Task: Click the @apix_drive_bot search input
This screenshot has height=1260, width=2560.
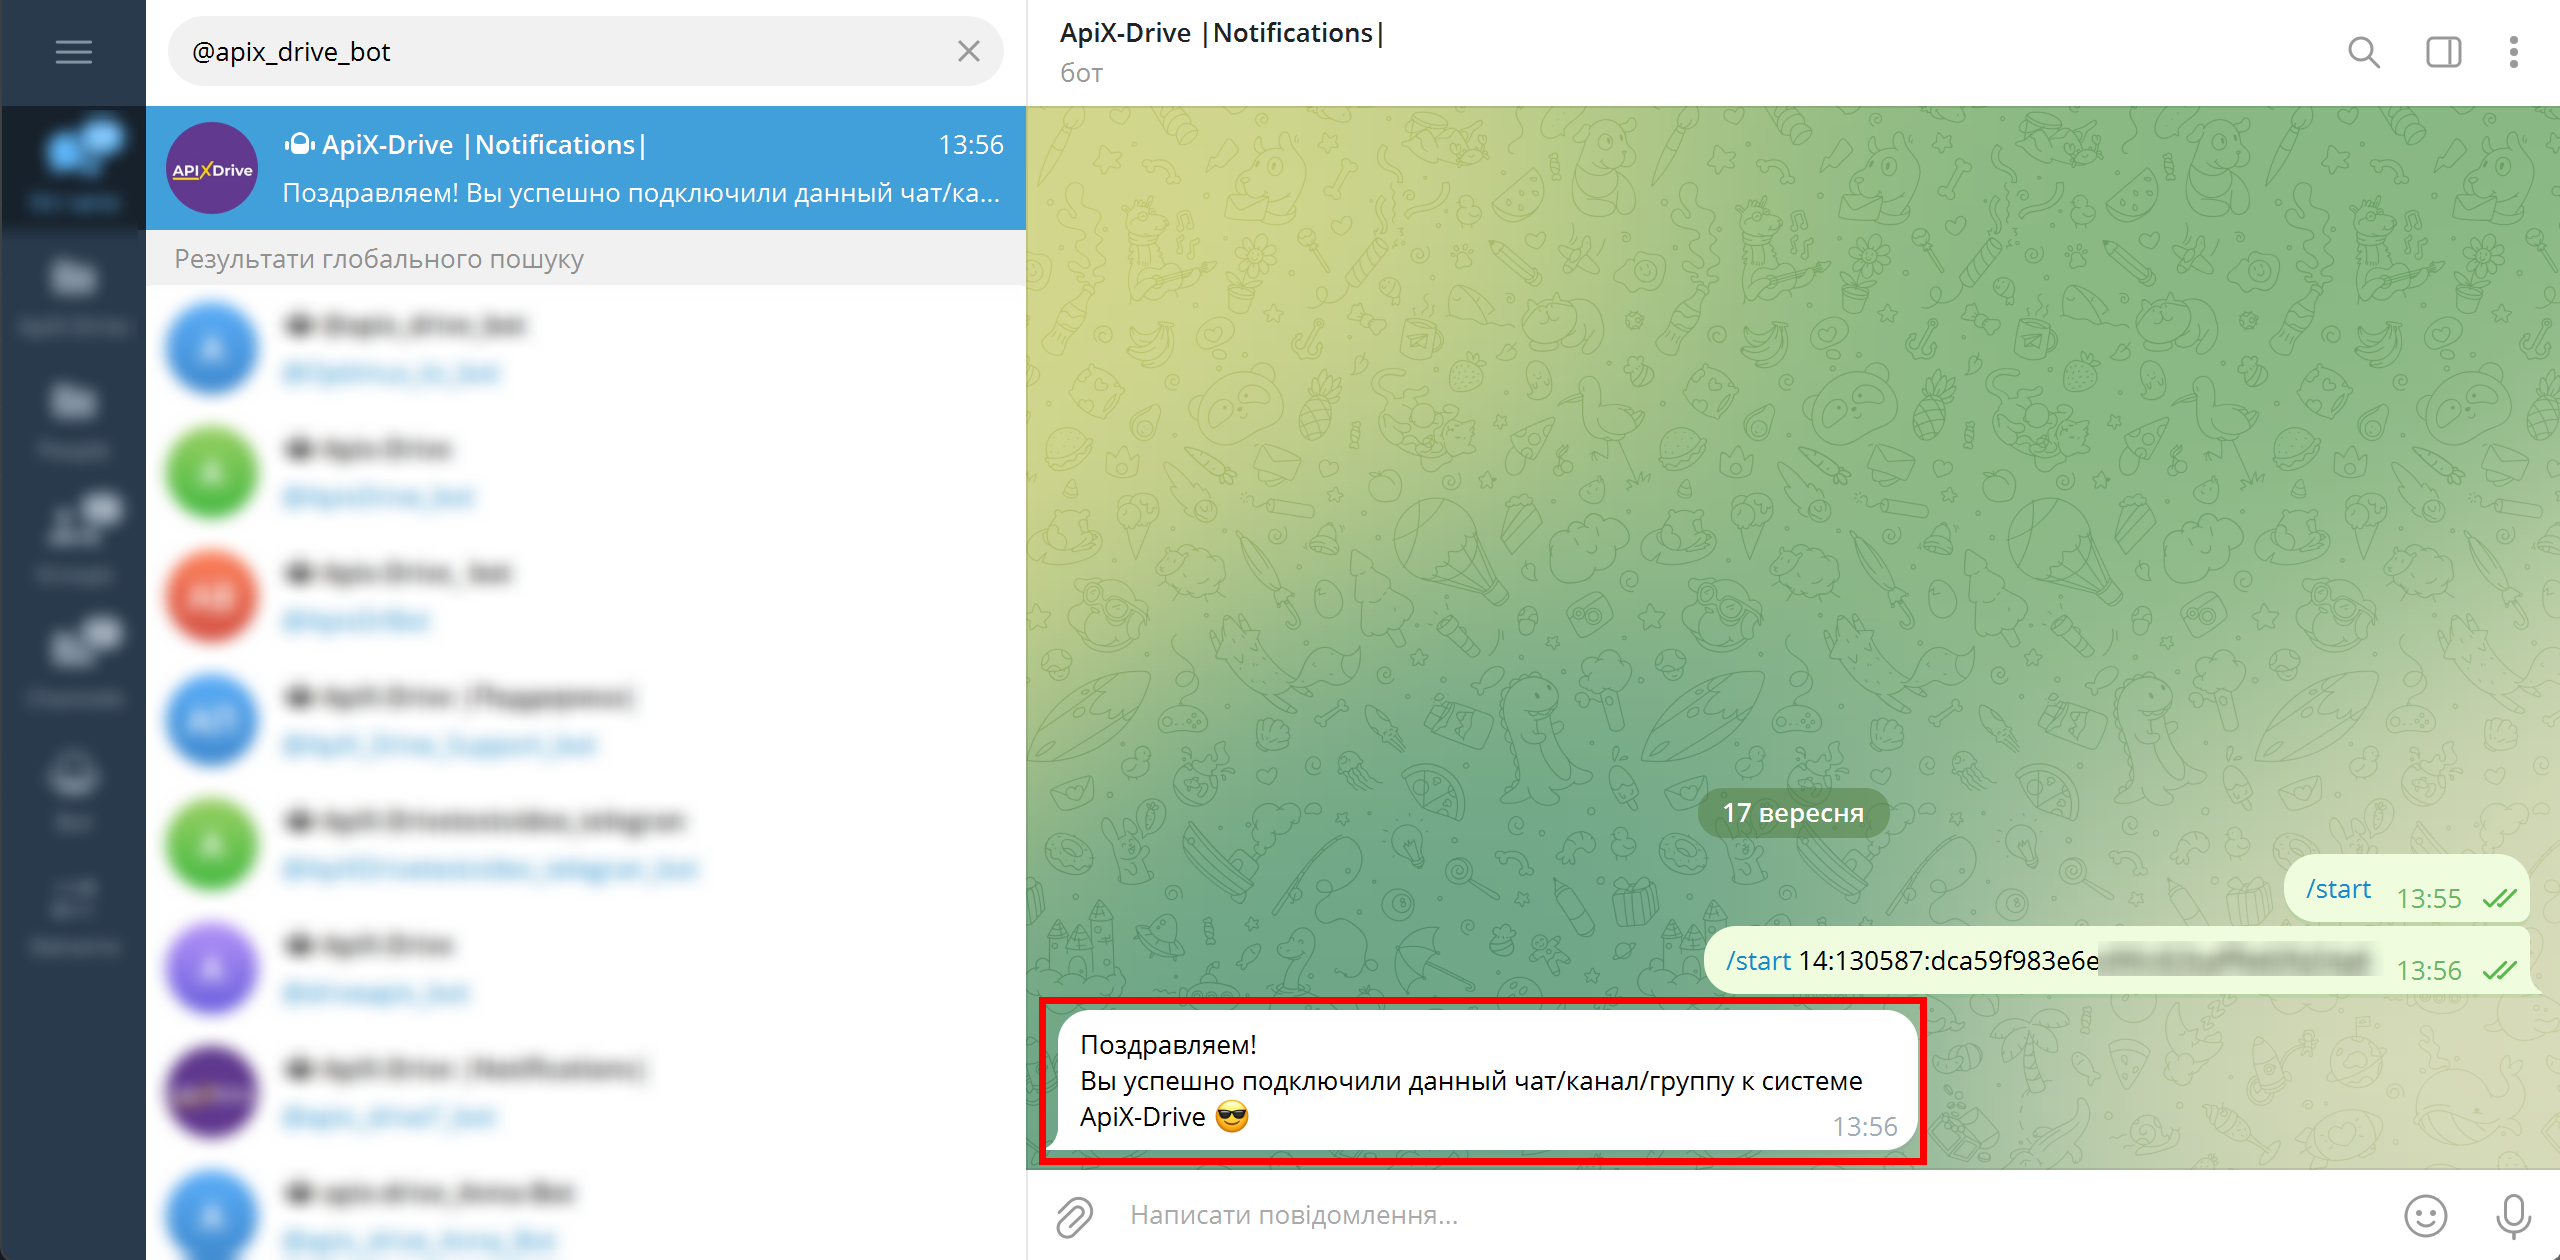Action: pyautogui.click(x=585, y=51)
